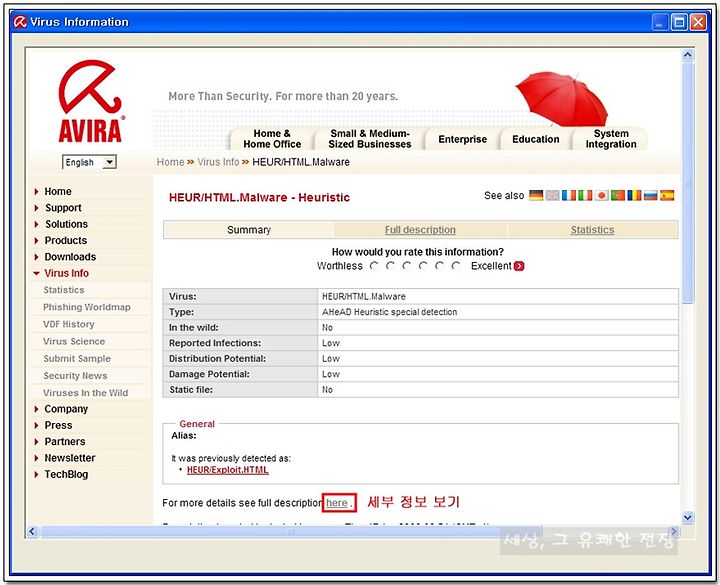Go to Home in the breadcrumb

[170, 162]
